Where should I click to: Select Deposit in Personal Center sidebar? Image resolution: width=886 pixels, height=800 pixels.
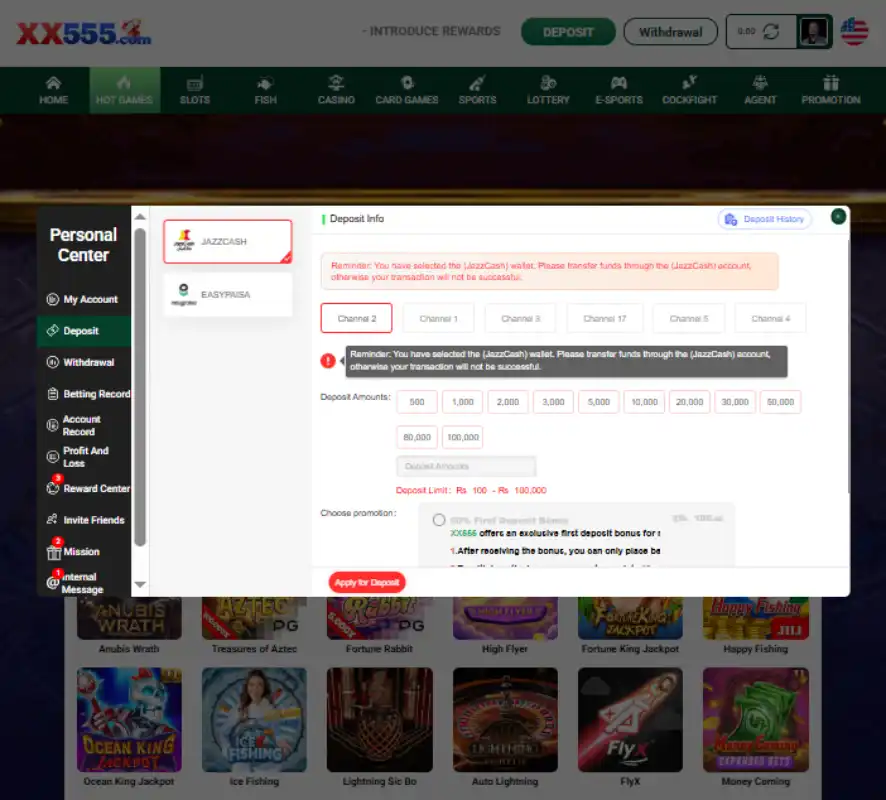(83, 331)
